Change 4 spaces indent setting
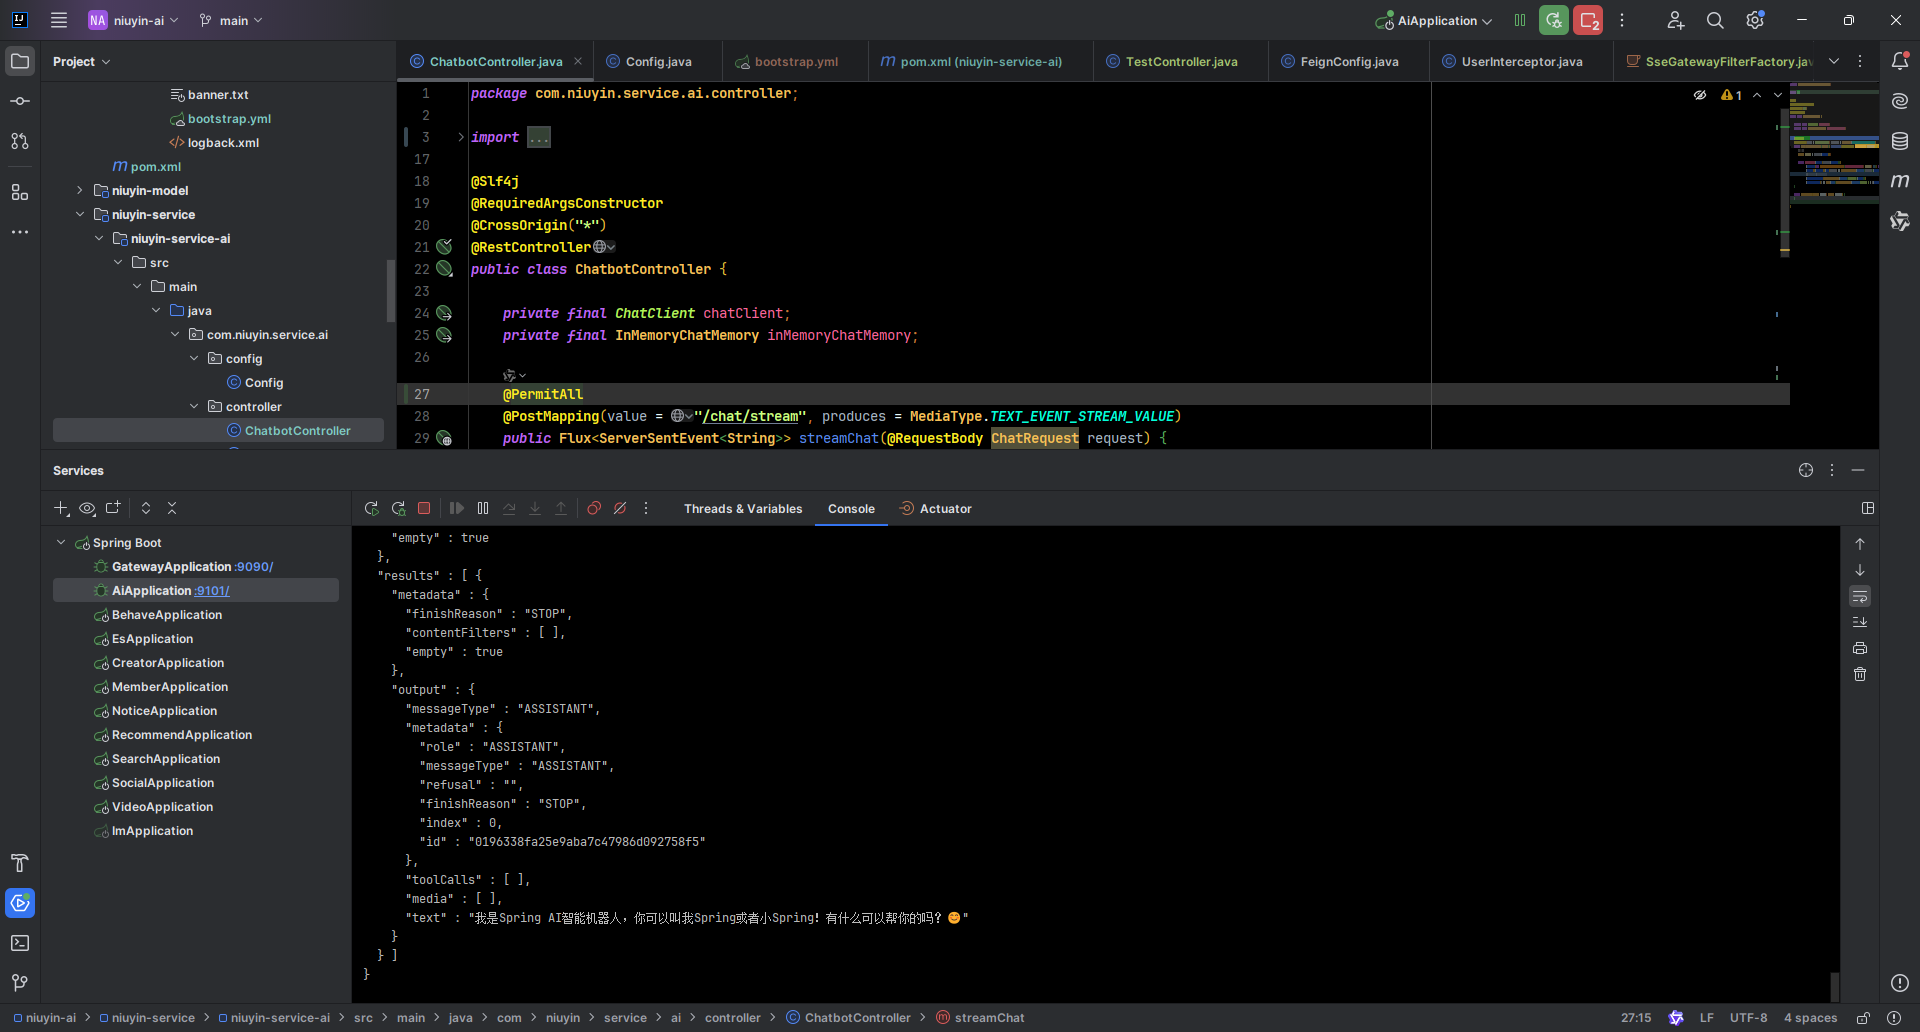1920x1032 pixels. tap(1810, 1018)
